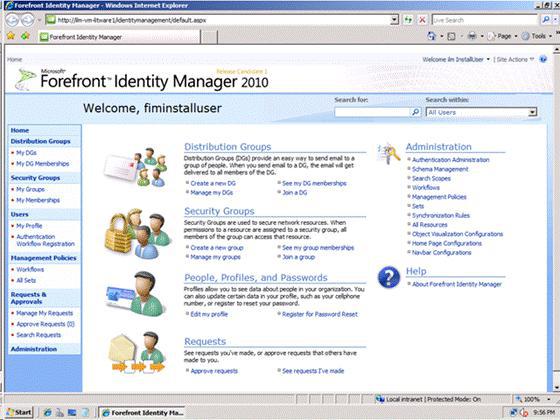This screenshot has width=560, height=420.
Task: Select the Forefront Identity Manager browser tab
Action: [119, 37]
